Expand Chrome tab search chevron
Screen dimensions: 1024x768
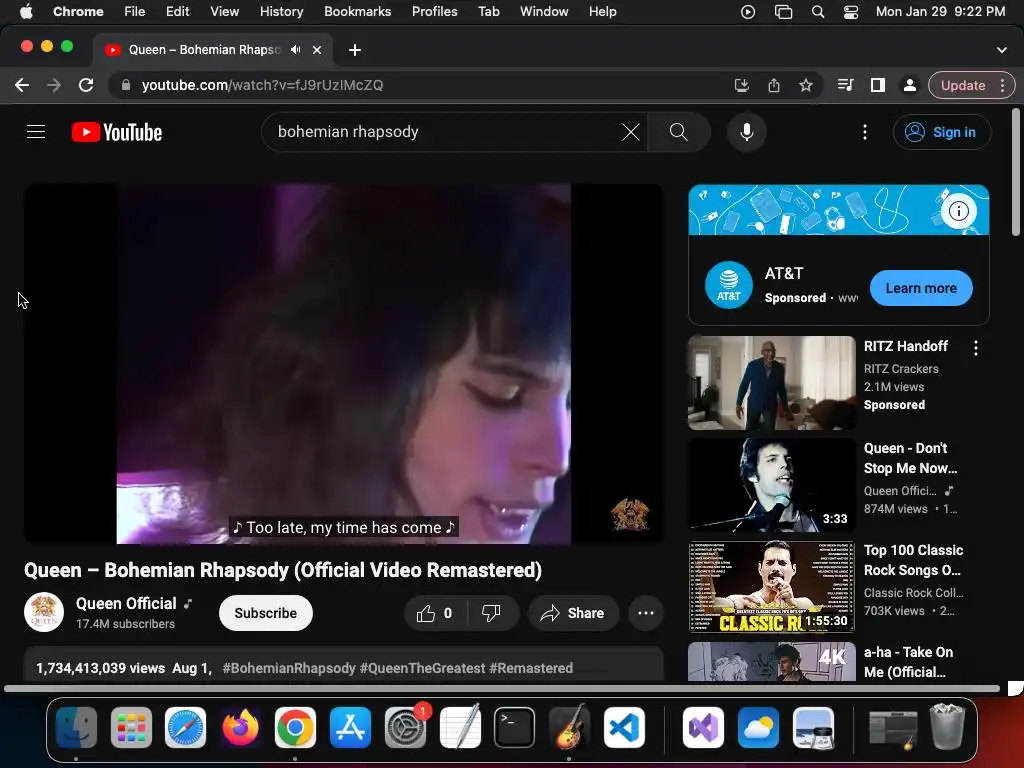coord(1001,50)
